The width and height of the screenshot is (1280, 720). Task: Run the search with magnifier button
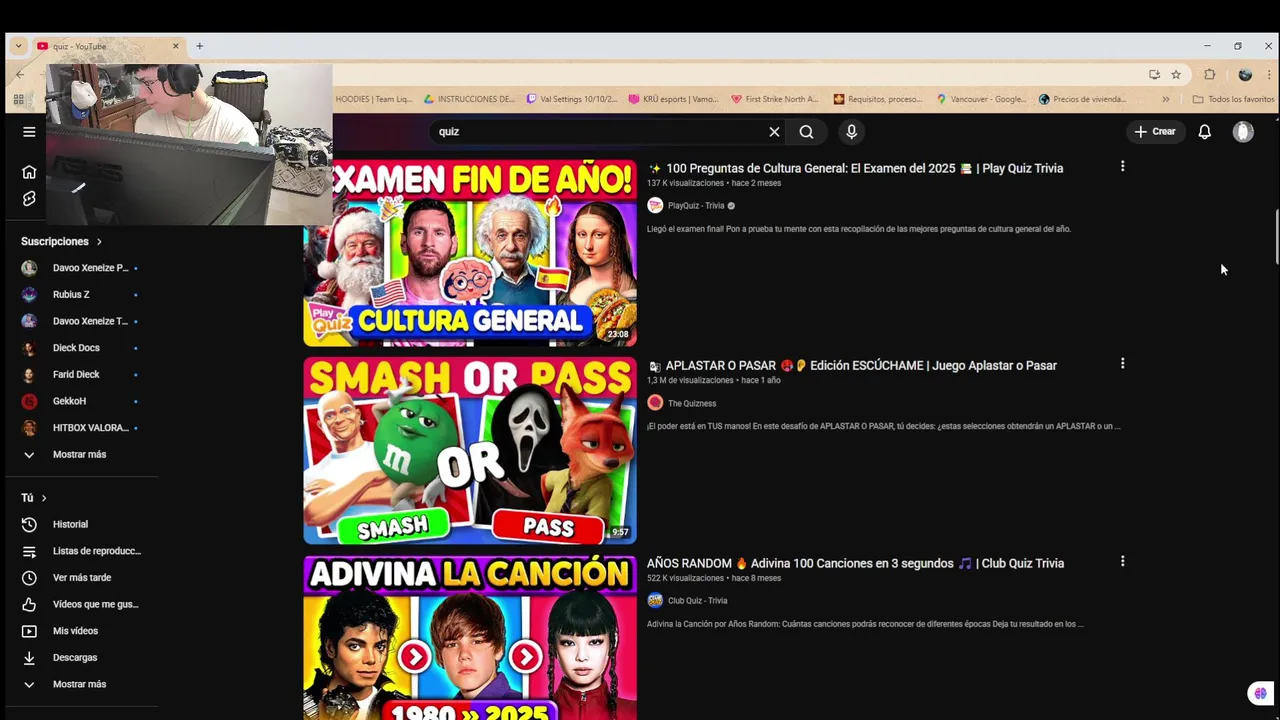coord(806,132)
